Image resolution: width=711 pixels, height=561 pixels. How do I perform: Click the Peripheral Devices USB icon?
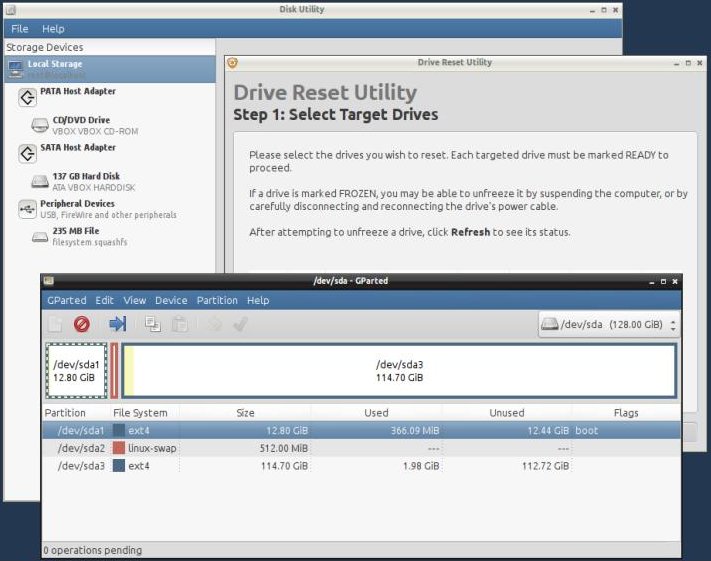pyautogui.click(x=27, y=209)
